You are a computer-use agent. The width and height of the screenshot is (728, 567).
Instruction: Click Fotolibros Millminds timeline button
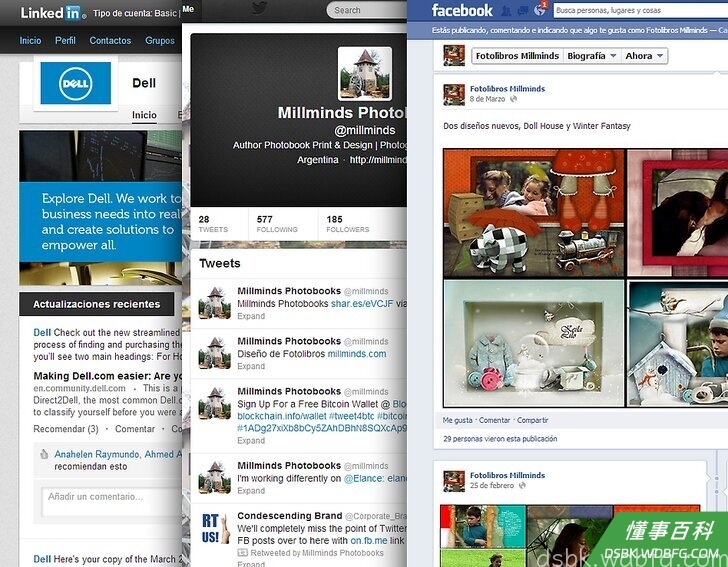517,56
